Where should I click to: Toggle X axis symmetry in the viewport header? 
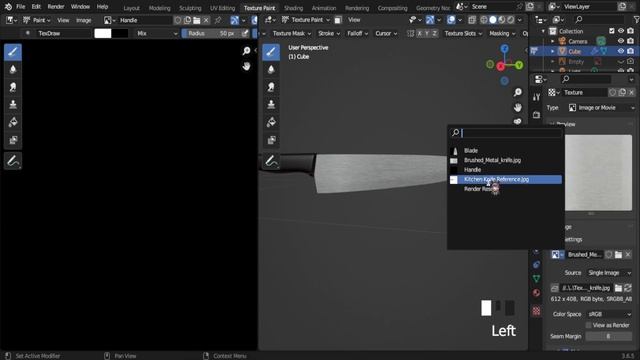[419, 33]
